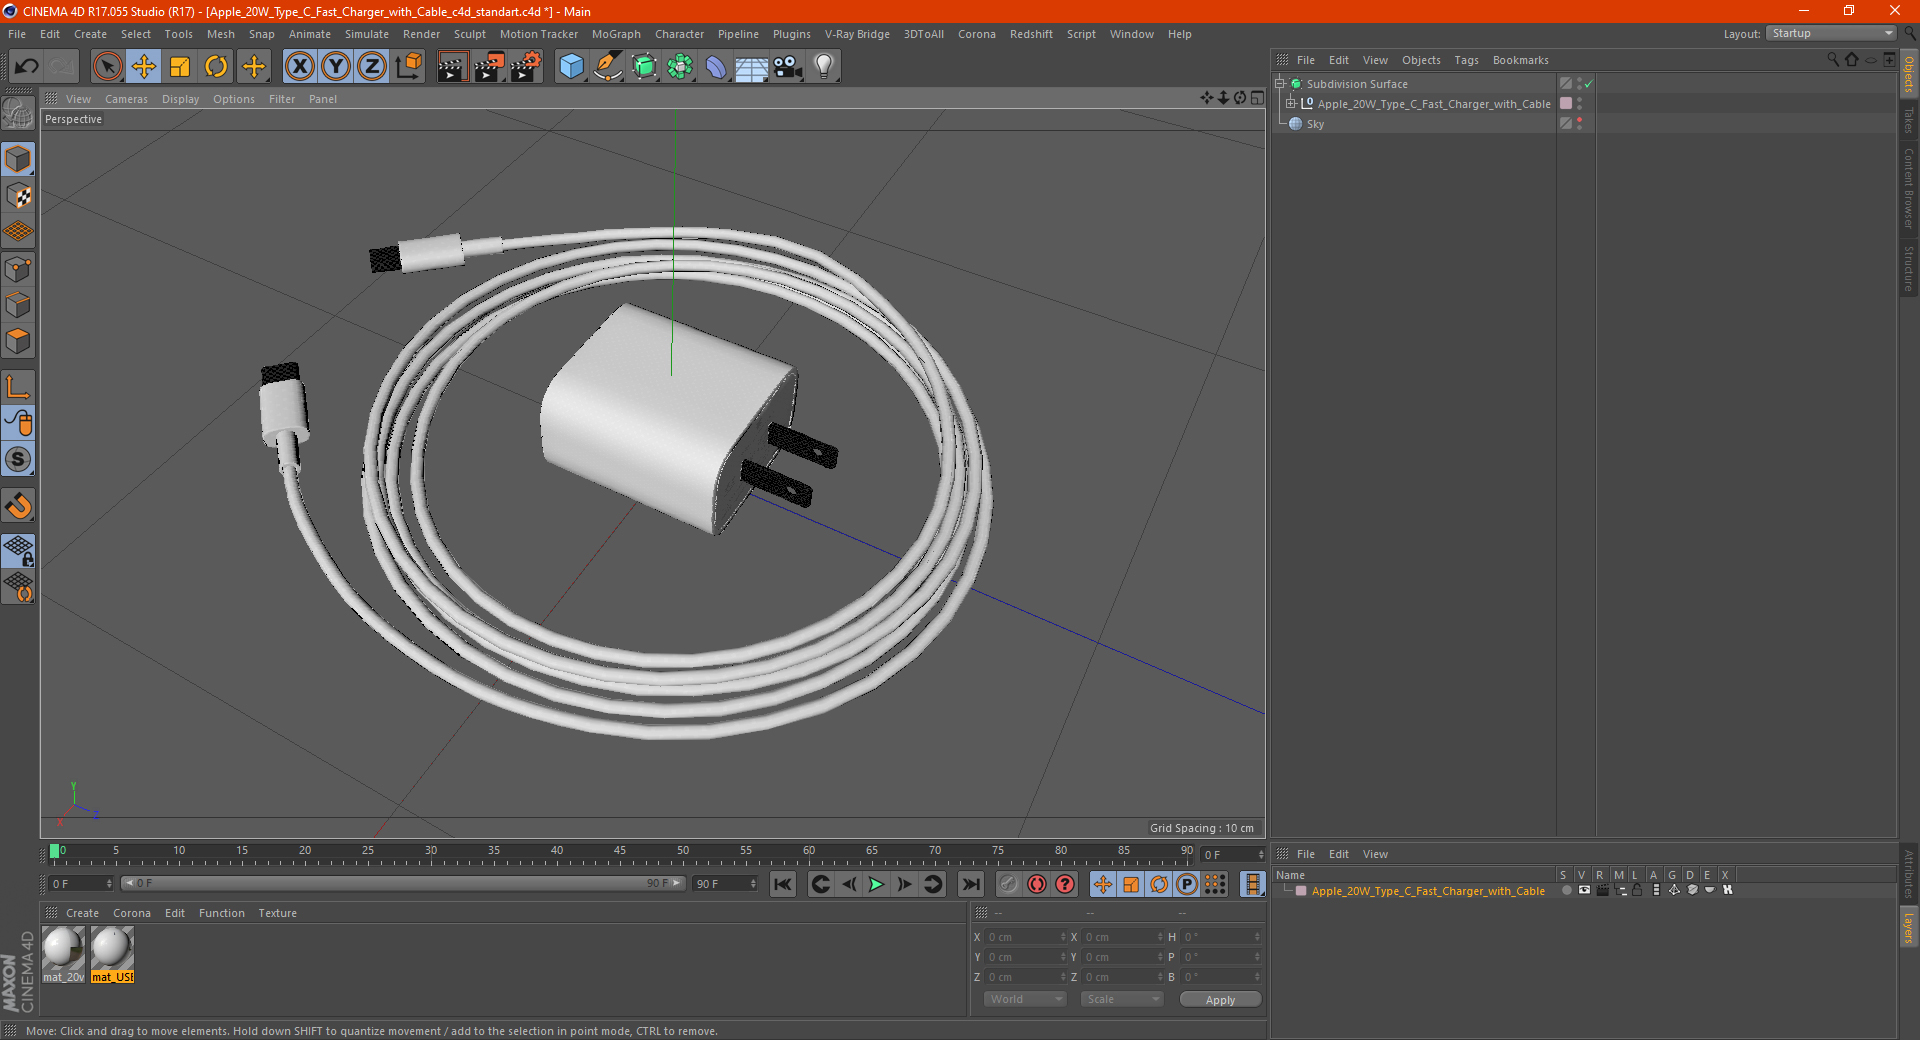Open the Content Browser side tab
The width and height of the screenshot is (1920, 1040).
click(1908, 187)
